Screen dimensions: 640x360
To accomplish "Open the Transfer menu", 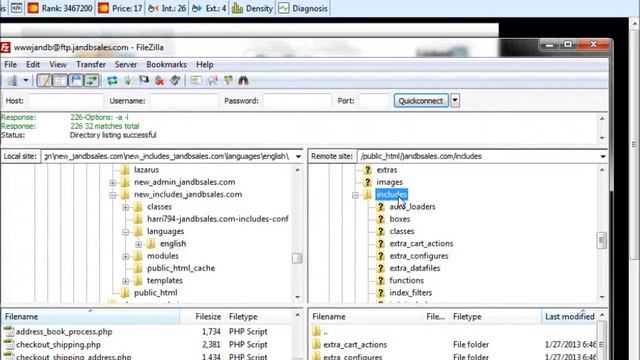I will point(91,64).
